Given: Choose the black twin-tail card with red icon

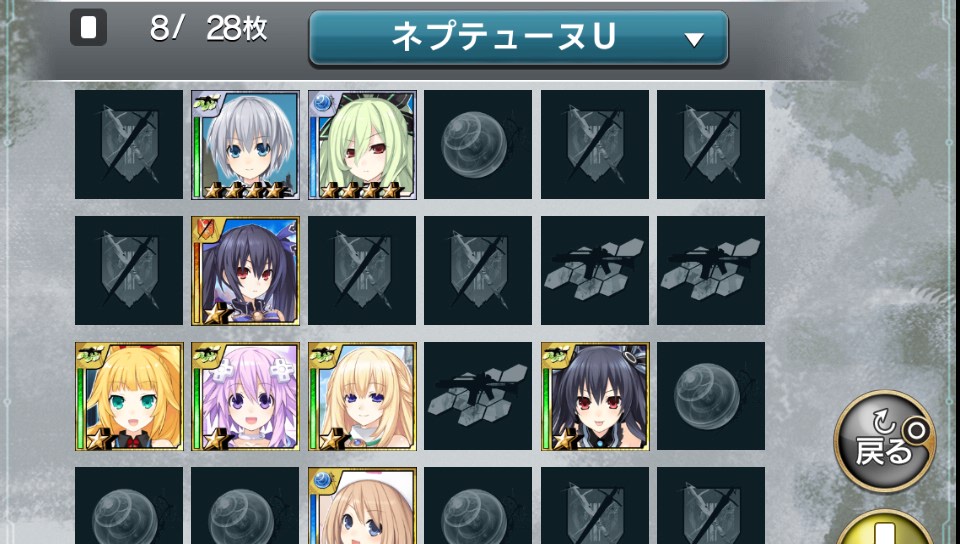Looking at the screenshot, I should tap(245, 270).
